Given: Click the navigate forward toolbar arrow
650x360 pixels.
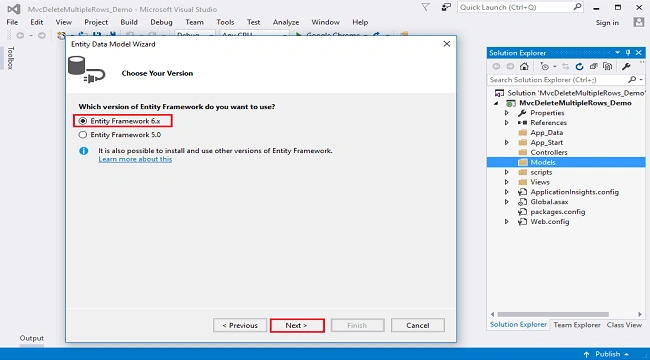Looking at the screenshot, I should click(41, 36).
